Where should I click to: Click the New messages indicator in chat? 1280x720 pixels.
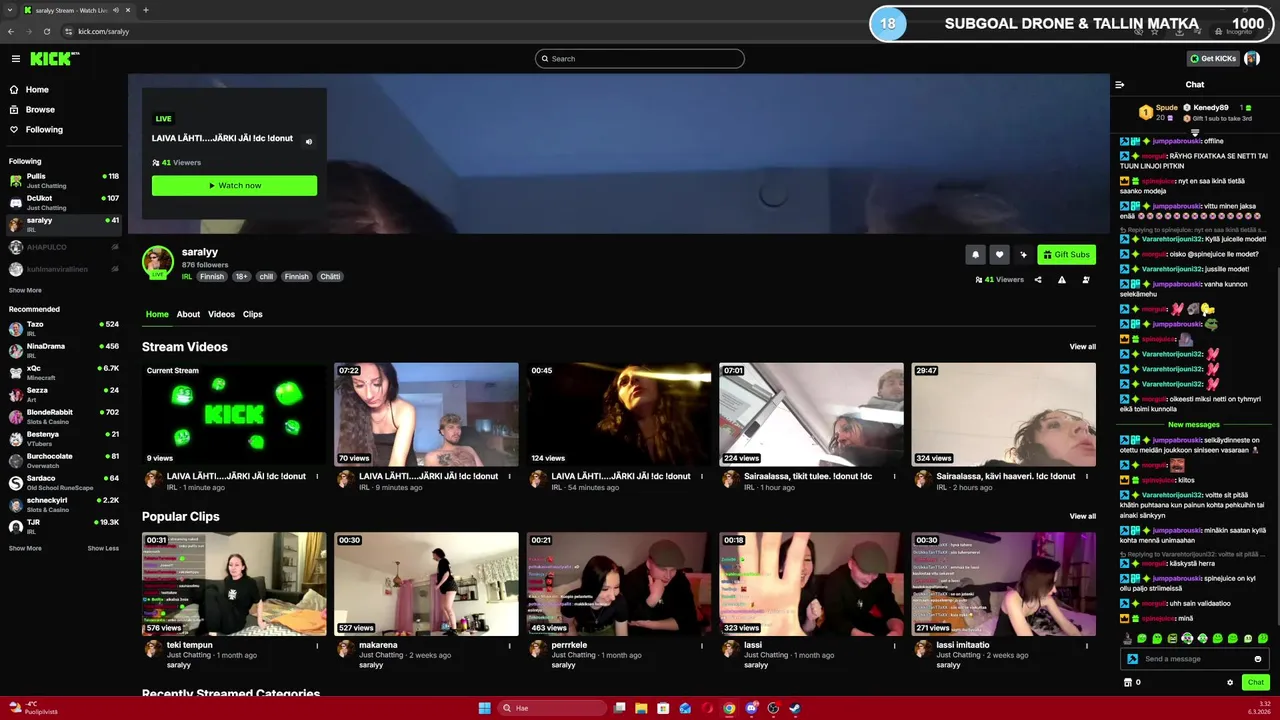click(x=1193, y=425)
